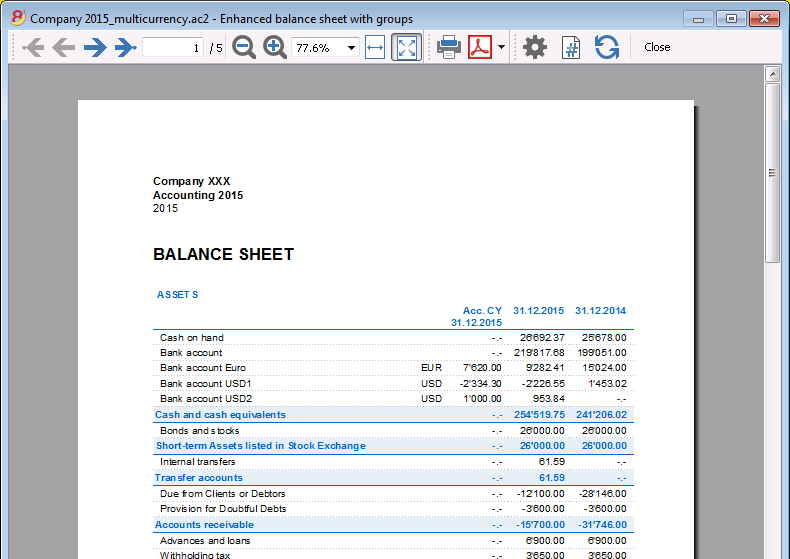
Task: Jump to the last page arrow
Action: pyautogui.click(x=125, y=47)
